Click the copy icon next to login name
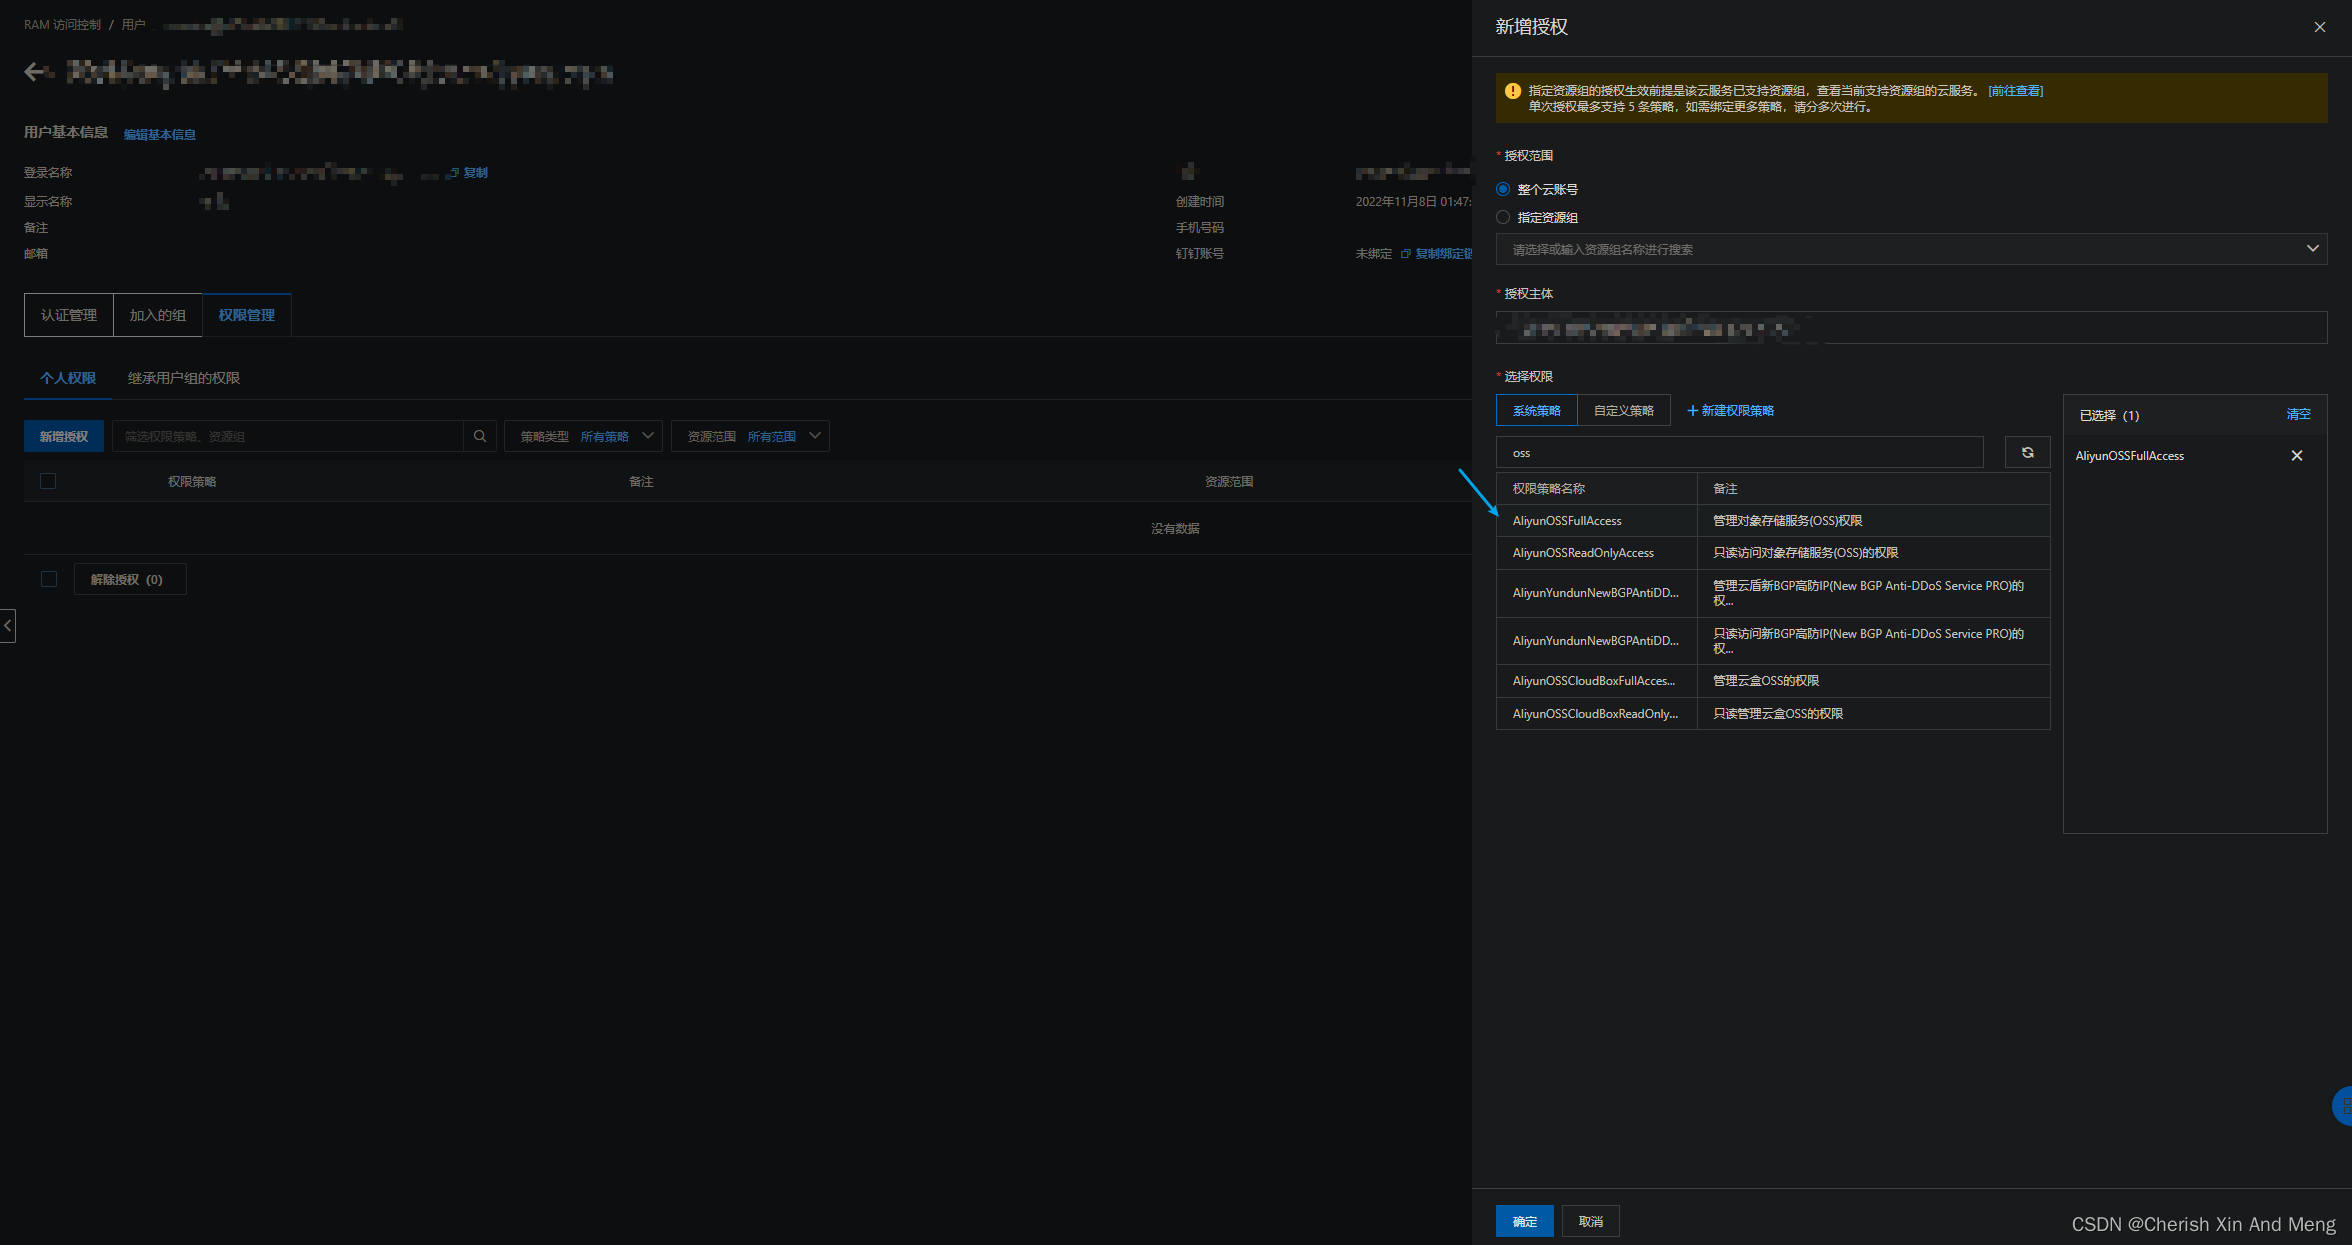This screenshot has height=1245, width=2352. coord(454,173)
